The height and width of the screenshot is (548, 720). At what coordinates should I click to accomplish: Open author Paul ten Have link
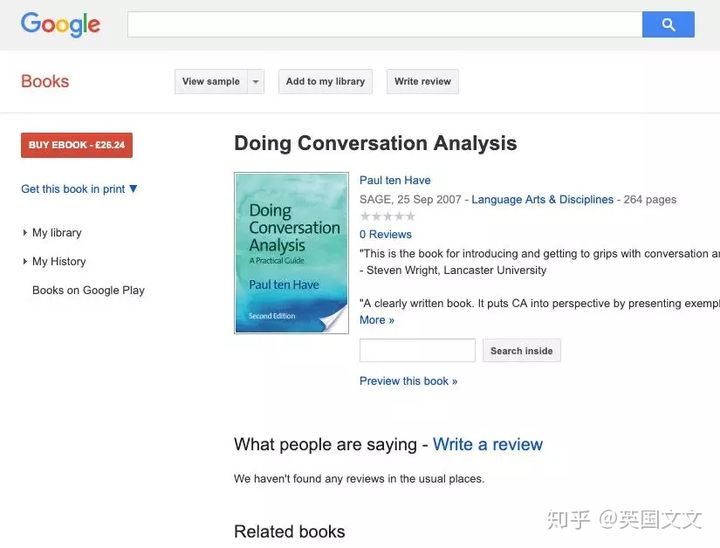point(395,180)
